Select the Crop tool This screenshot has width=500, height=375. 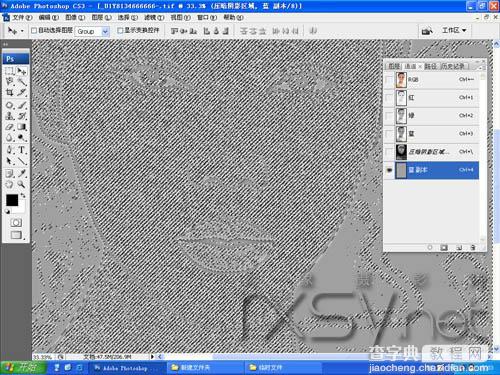[9, 93]
